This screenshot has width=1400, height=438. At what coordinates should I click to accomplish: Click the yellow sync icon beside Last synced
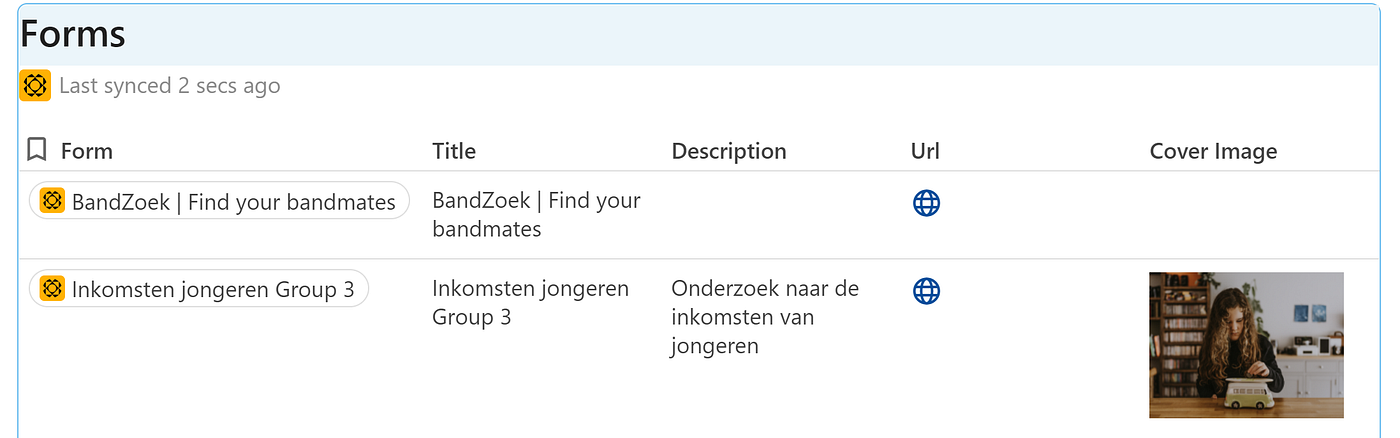pos(35,86)
